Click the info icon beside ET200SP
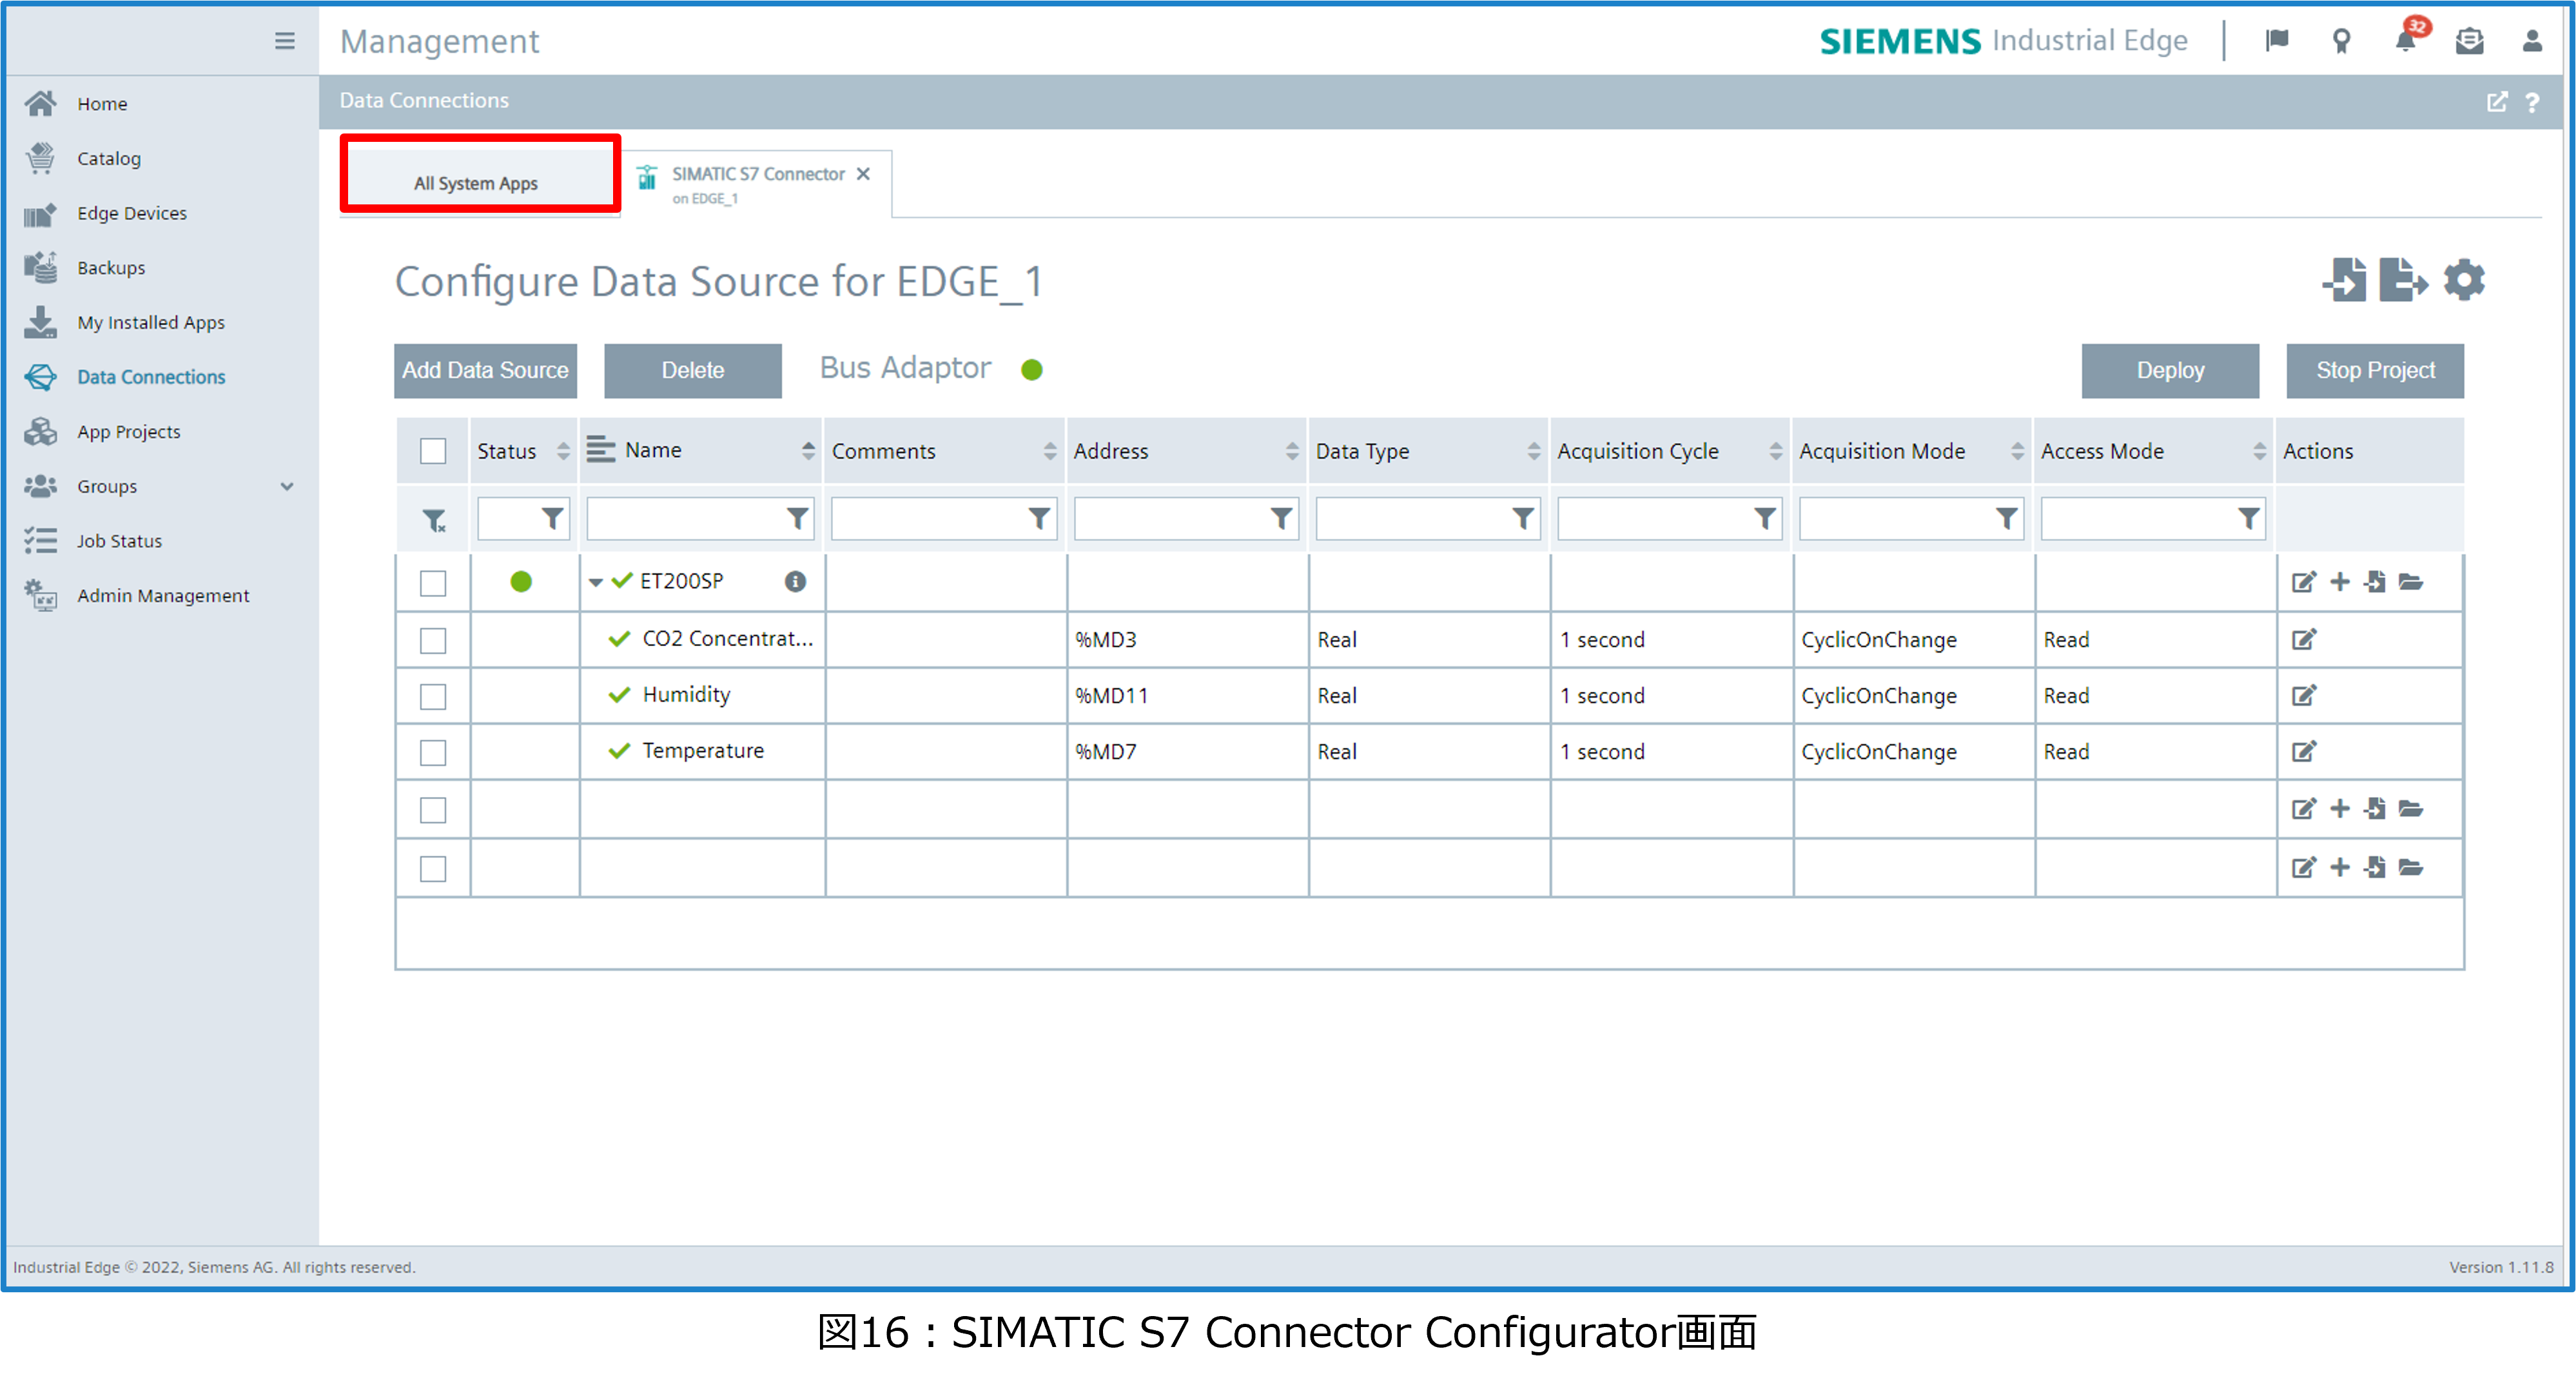Viewport: 2576px width, 1387px height. pos(795,582)
